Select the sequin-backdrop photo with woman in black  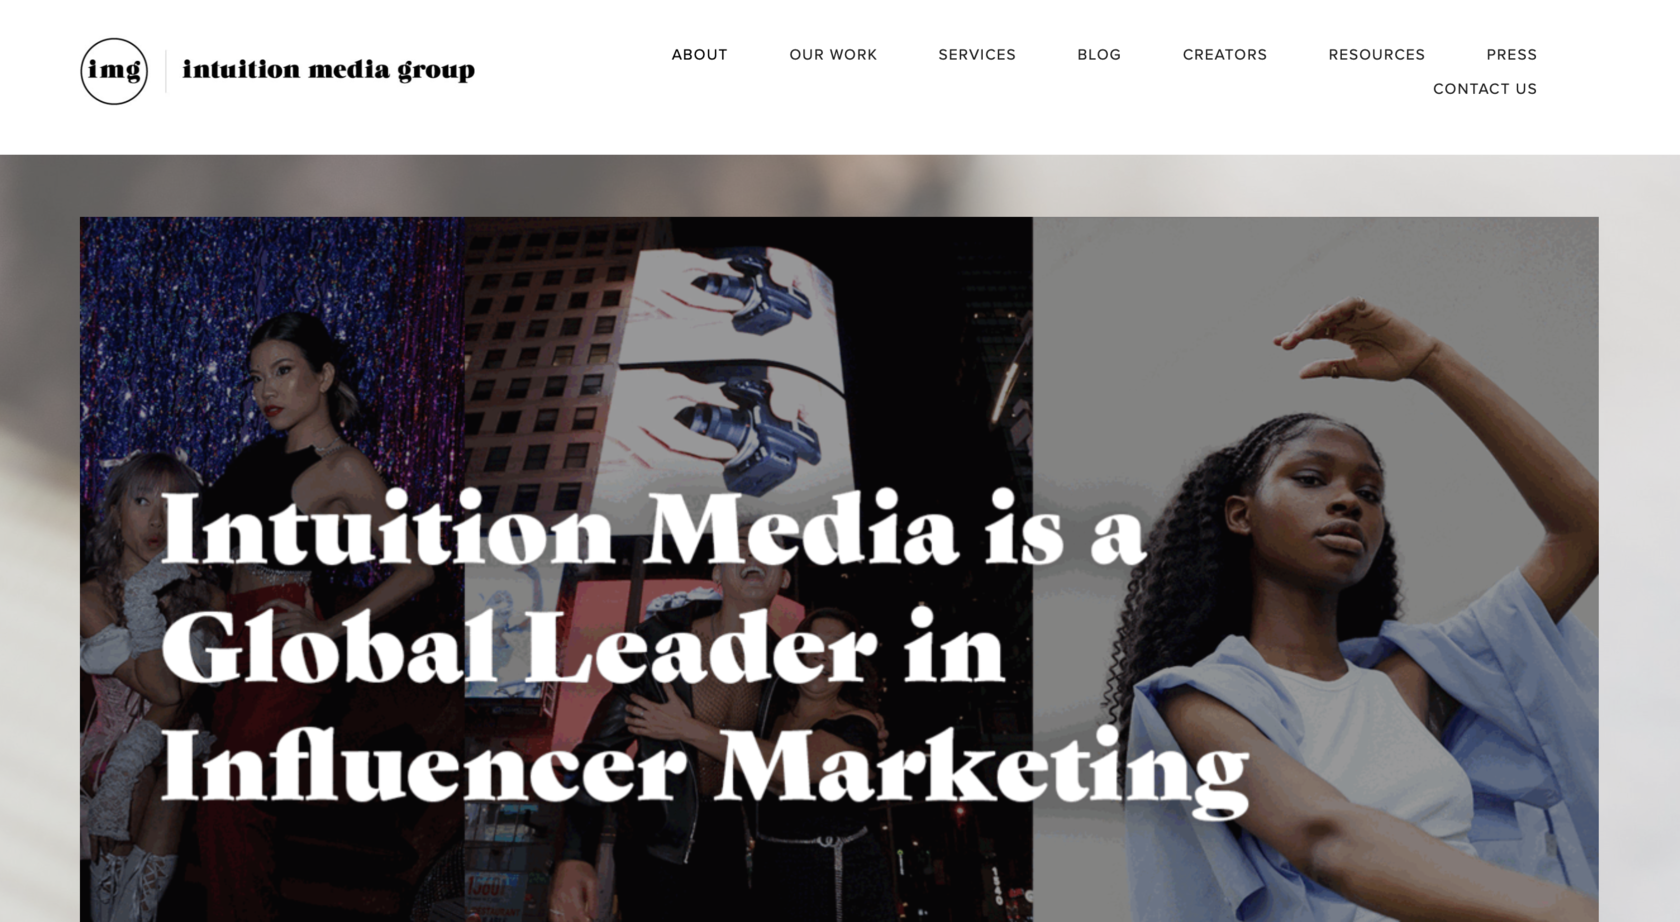272,569
